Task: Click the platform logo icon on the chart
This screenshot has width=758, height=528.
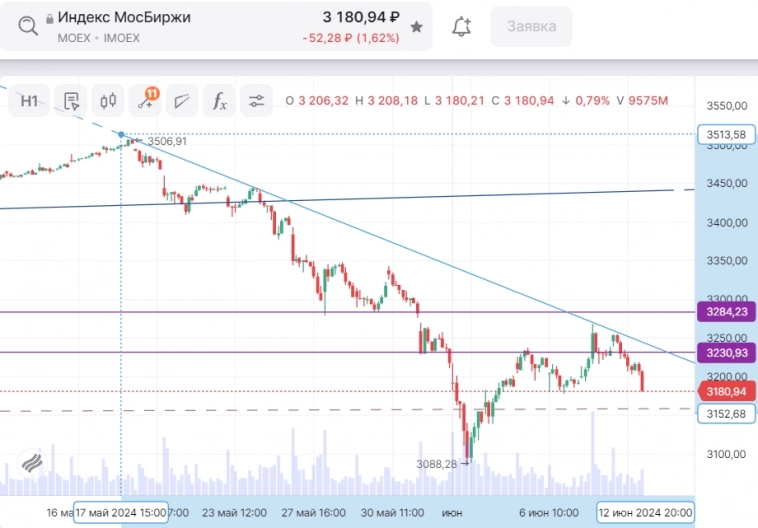Action: (x=31, y=464)
